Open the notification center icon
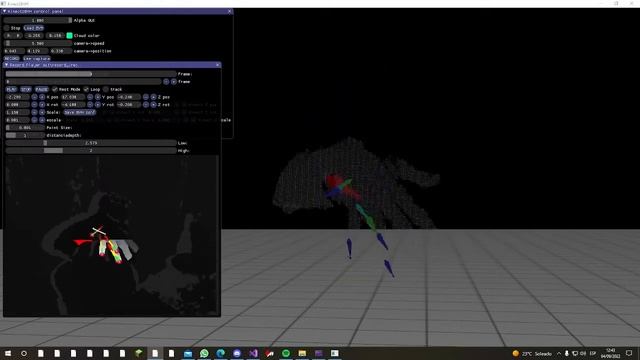640x360 pixels. pos(629,353)
